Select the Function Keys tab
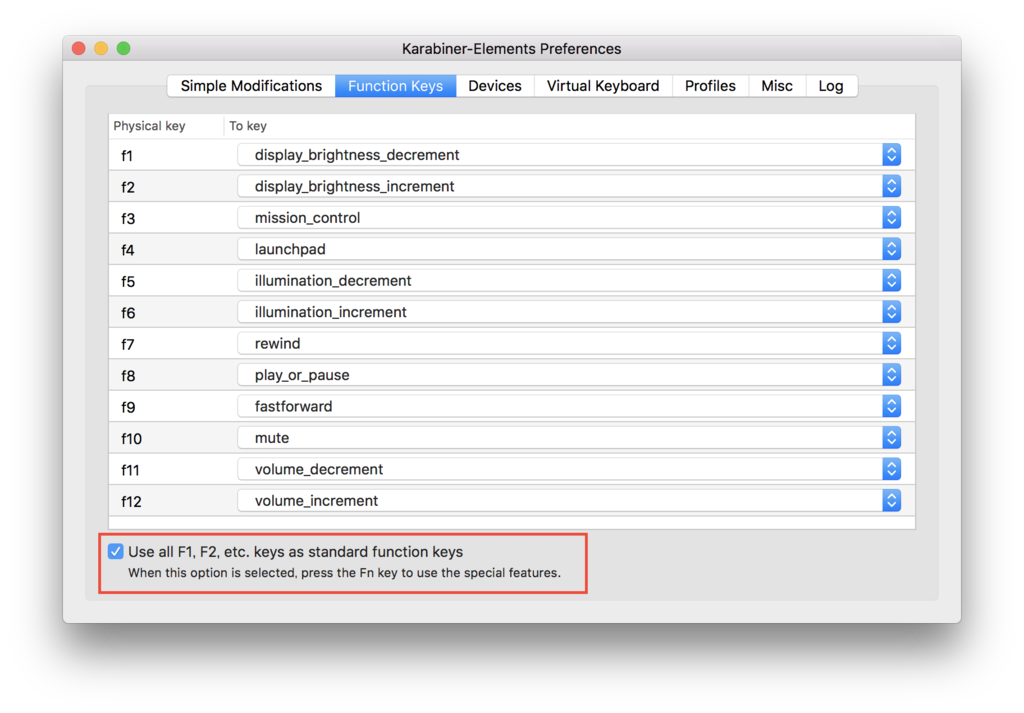The width and height of the screenshot is (1024, 713). 395,86
